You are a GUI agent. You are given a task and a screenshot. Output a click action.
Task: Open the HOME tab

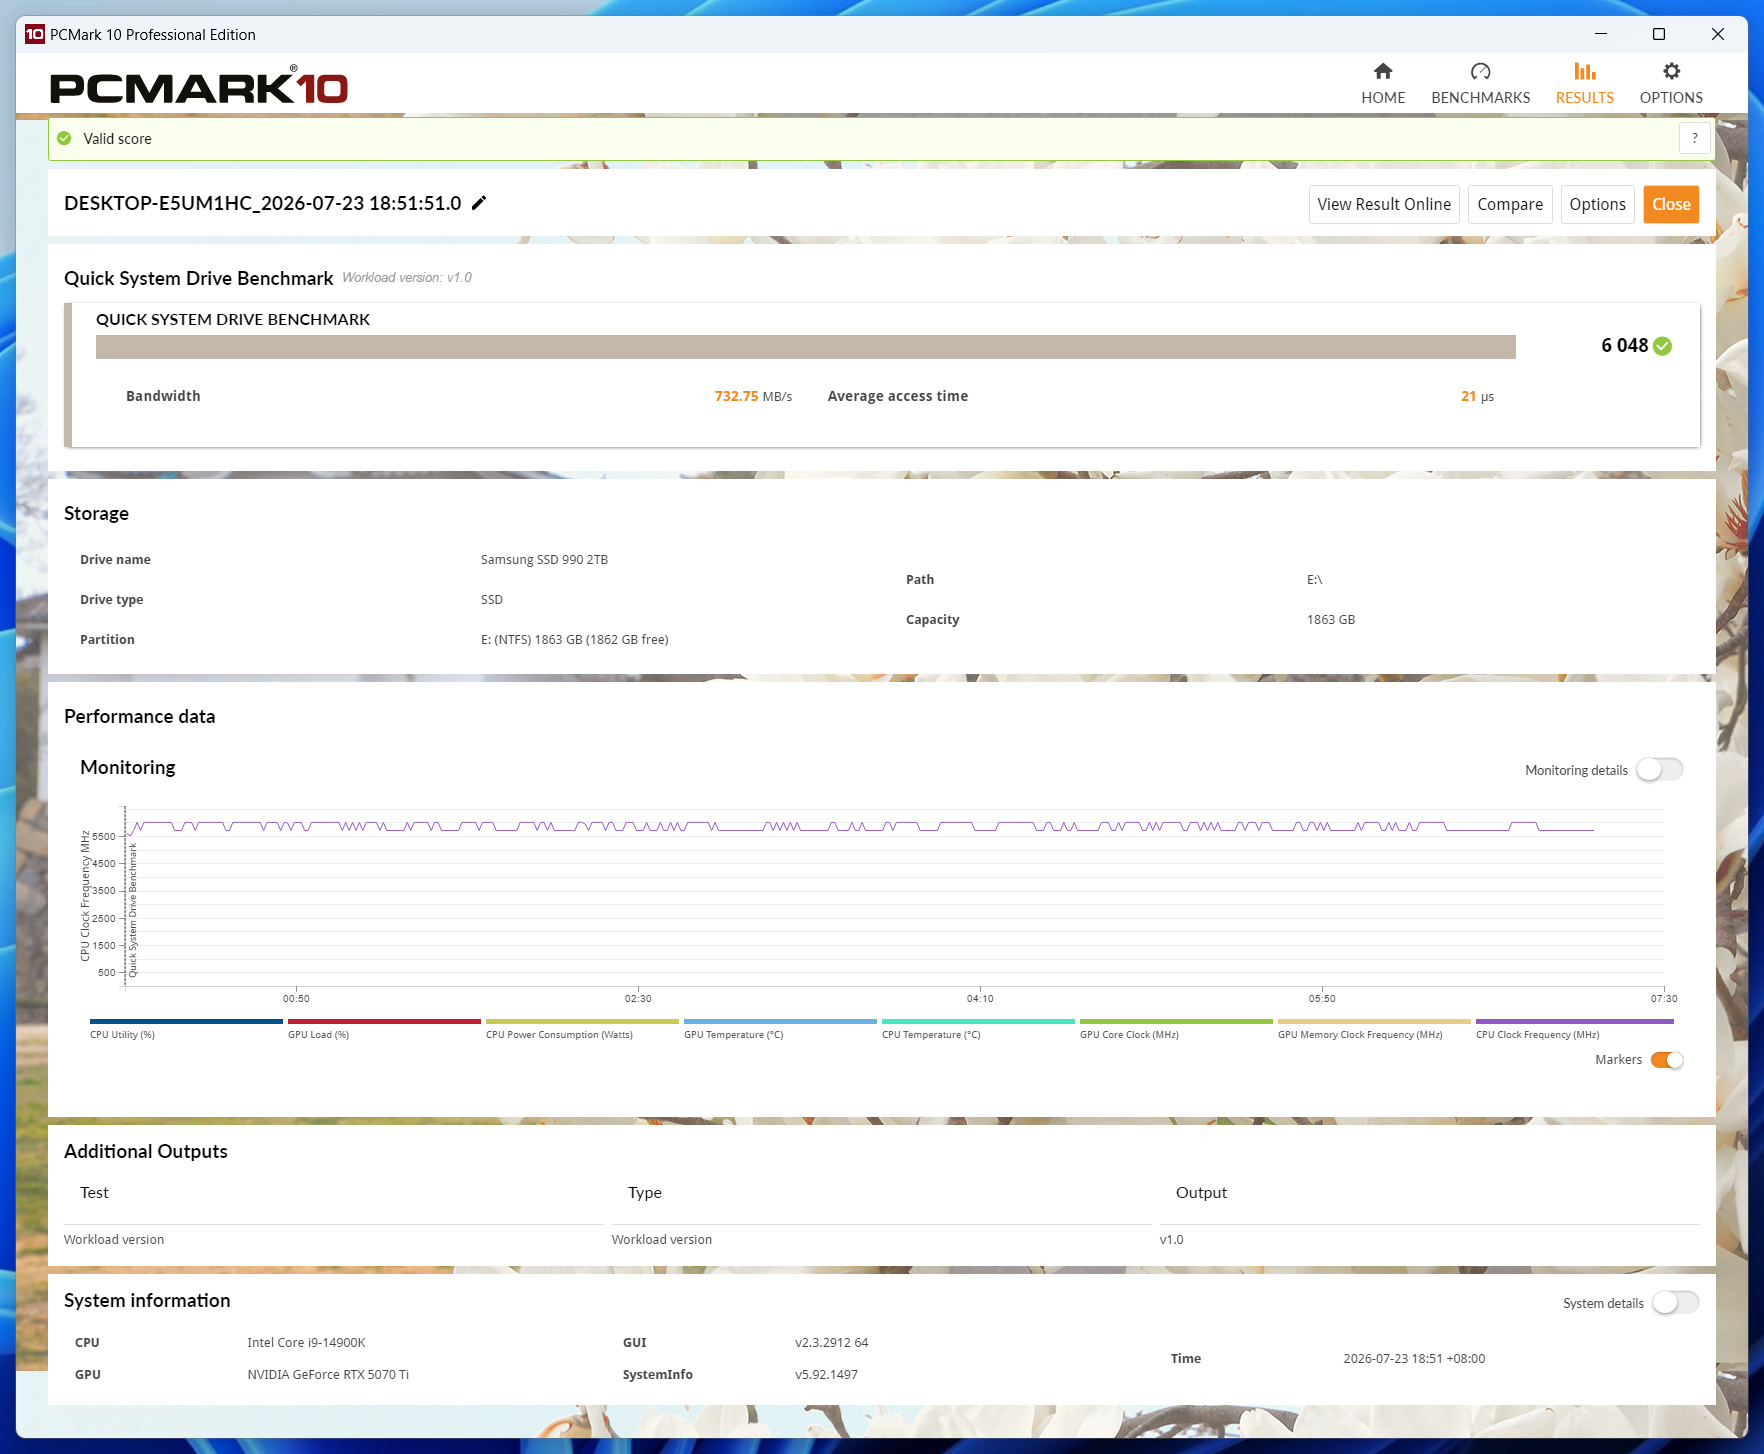tap(1383, 84)
